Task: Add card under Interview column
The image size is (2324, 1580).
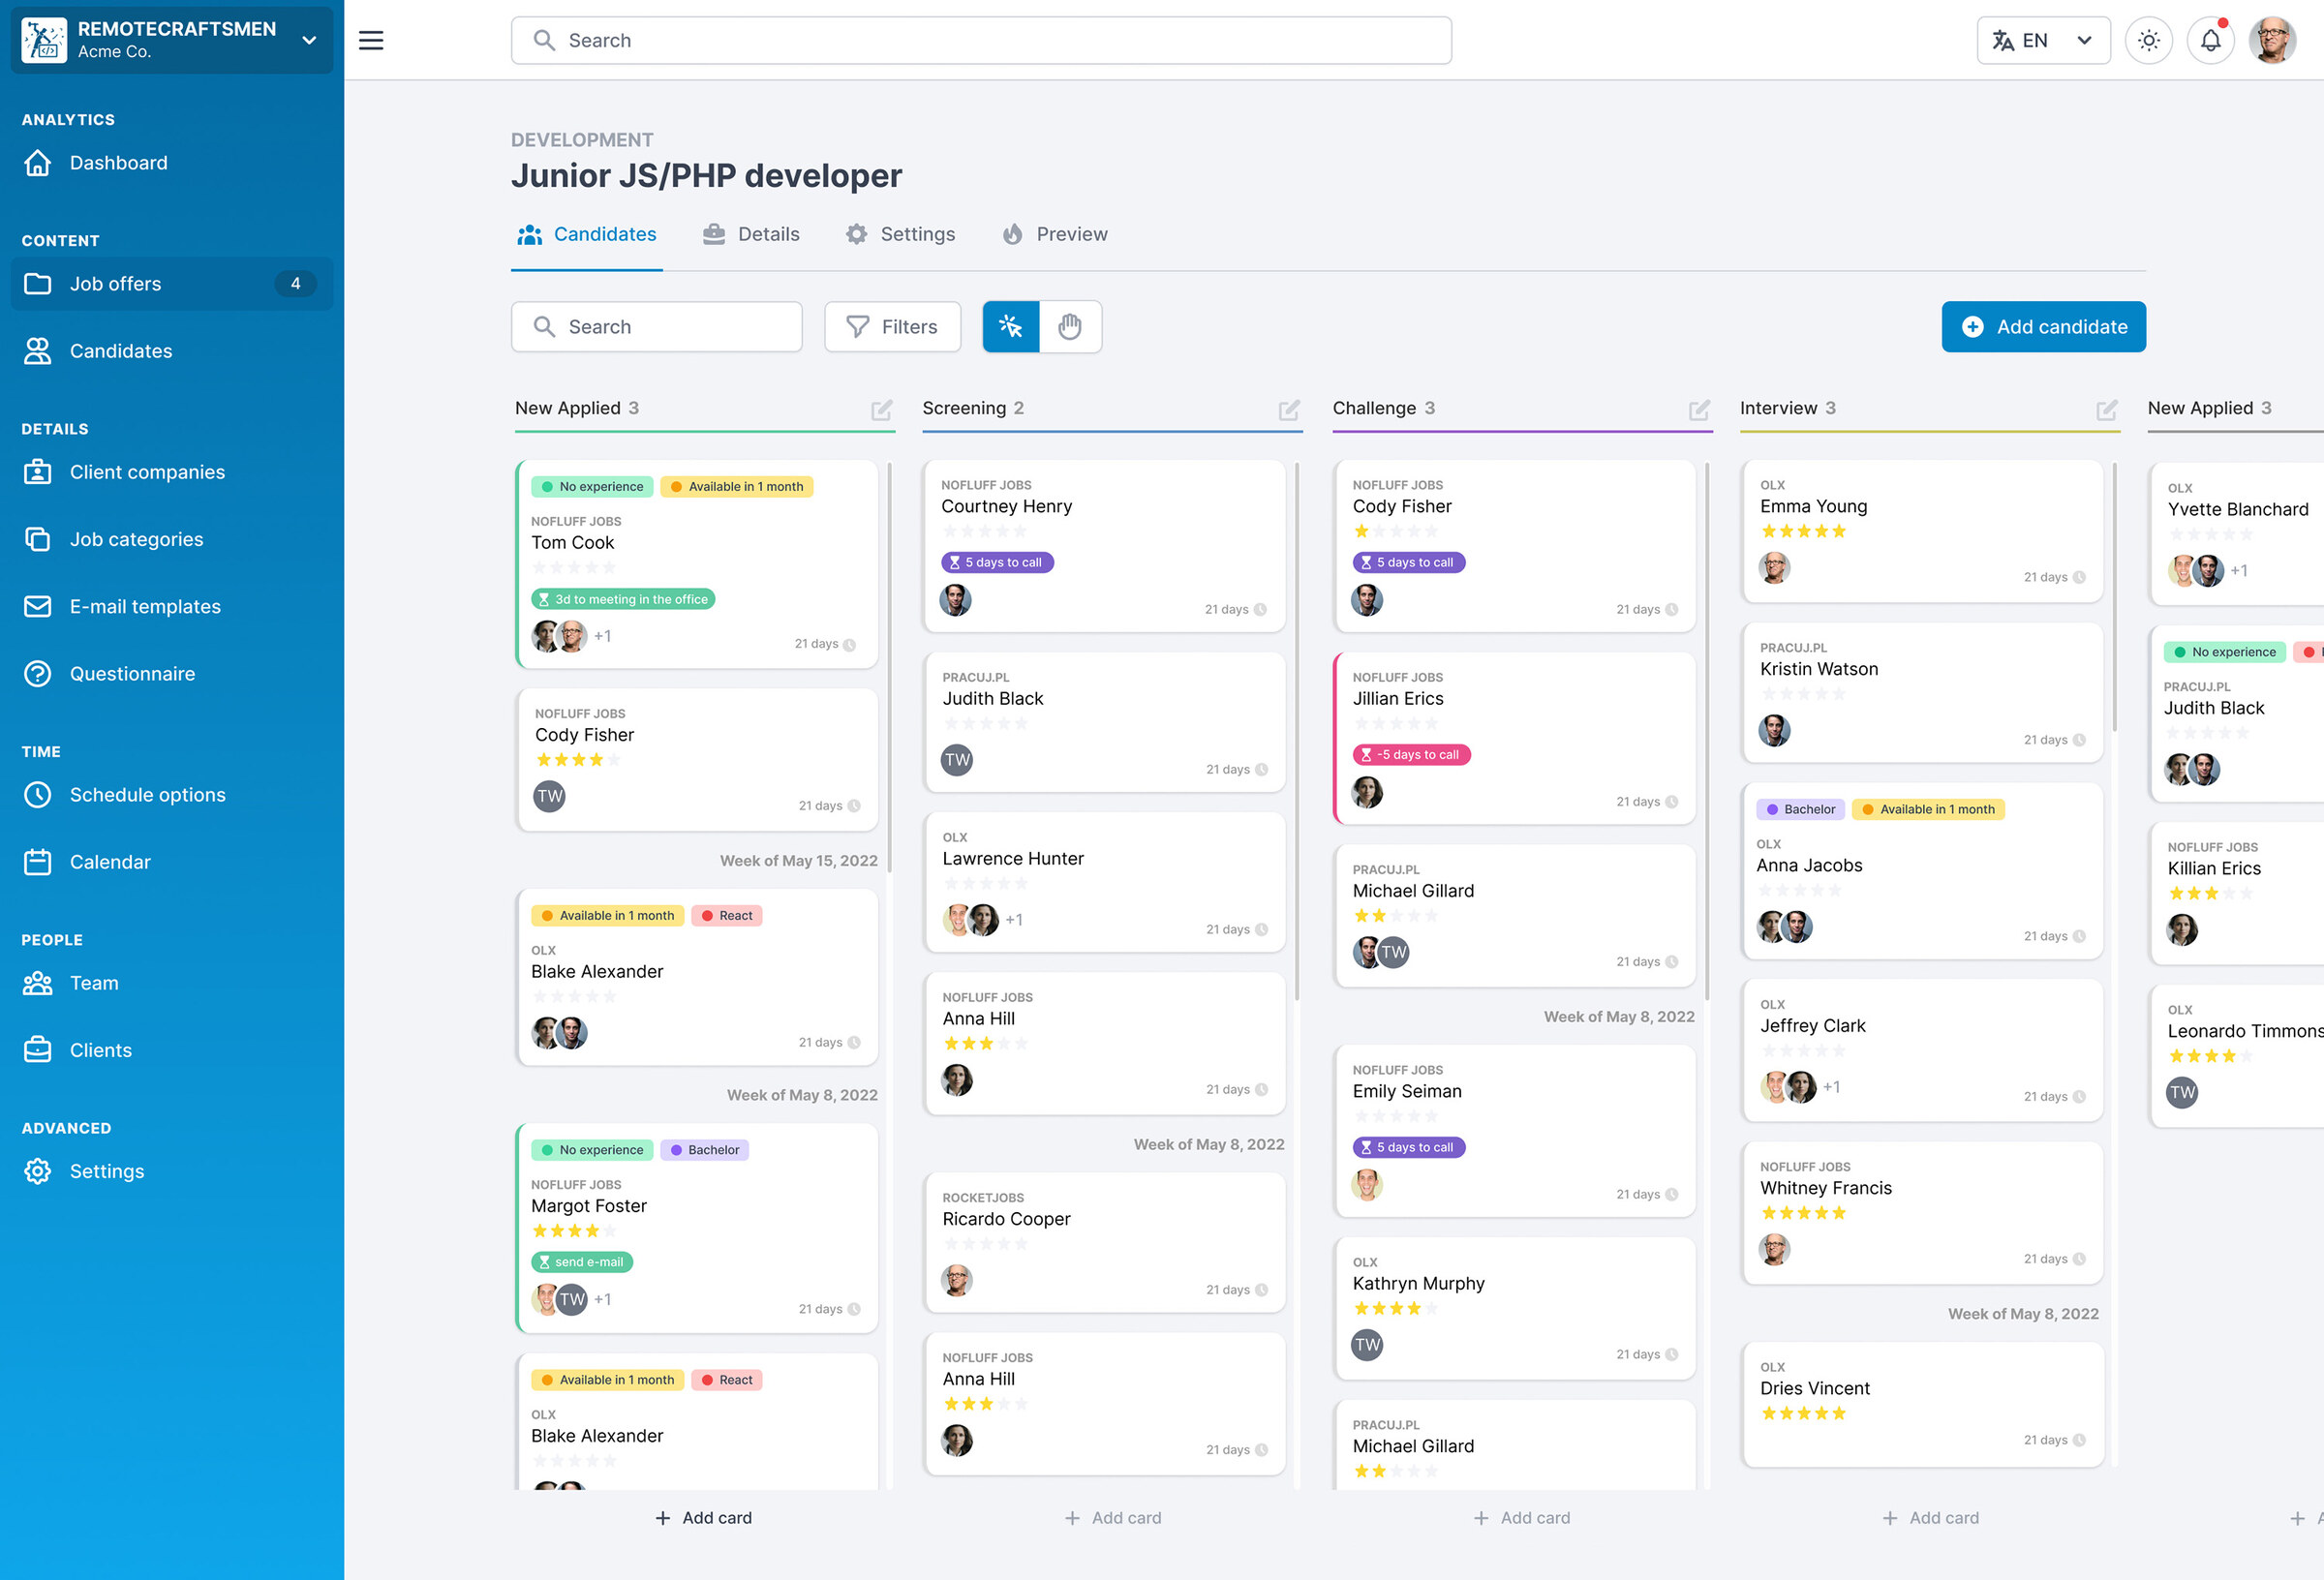Action: (1930, 1518)
